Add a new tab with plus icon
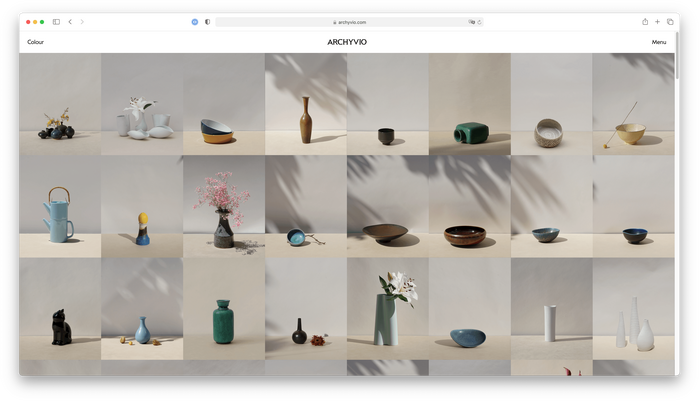 coord(657,22)
